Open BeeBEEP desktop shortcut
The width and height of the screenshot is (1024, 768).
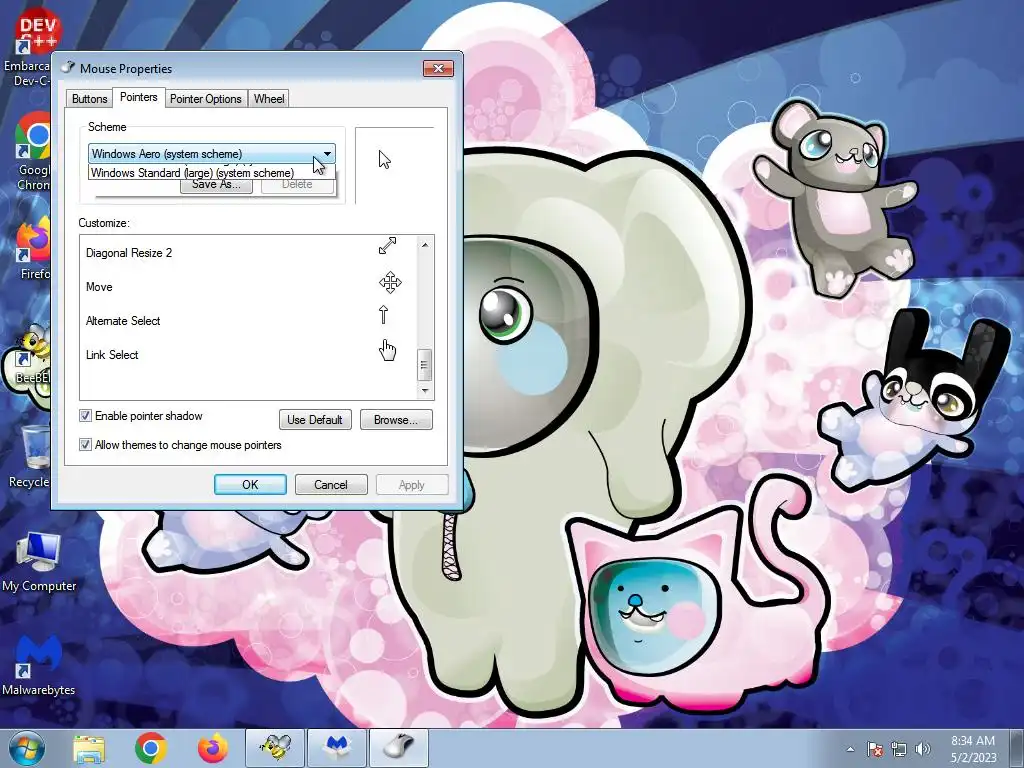[31, 356]
